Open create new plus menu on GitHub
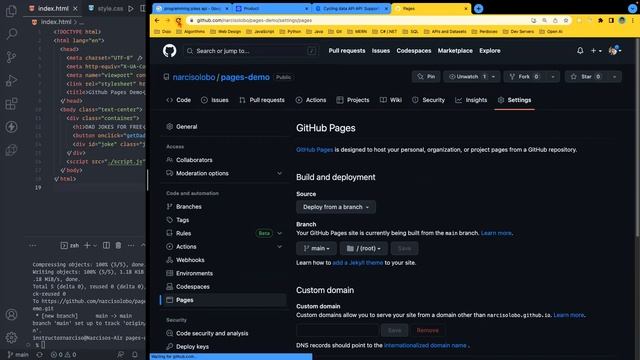The height and width of the screenshot is (360, 640). coord(596,51)
